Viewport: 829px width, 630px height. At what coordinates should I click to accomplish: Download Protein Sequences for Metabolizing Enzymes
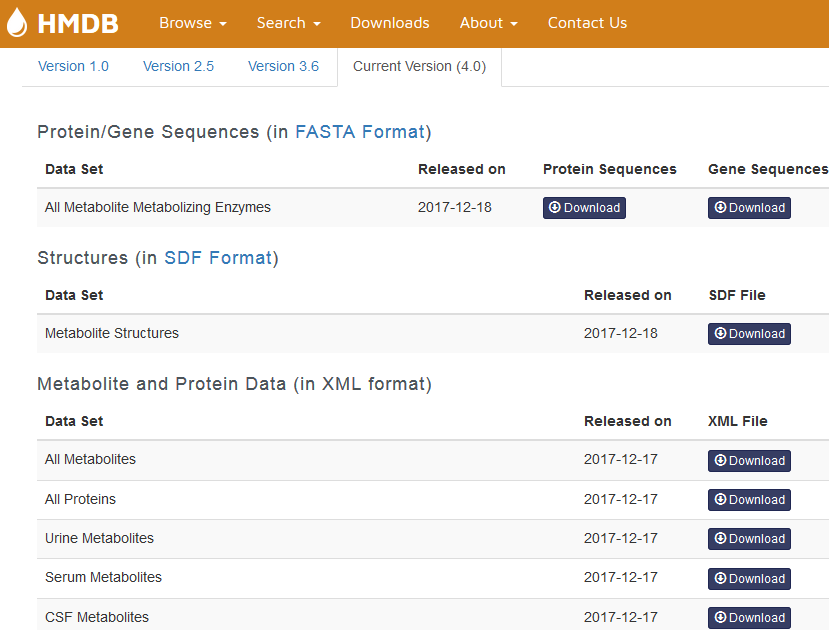(584, 208)
